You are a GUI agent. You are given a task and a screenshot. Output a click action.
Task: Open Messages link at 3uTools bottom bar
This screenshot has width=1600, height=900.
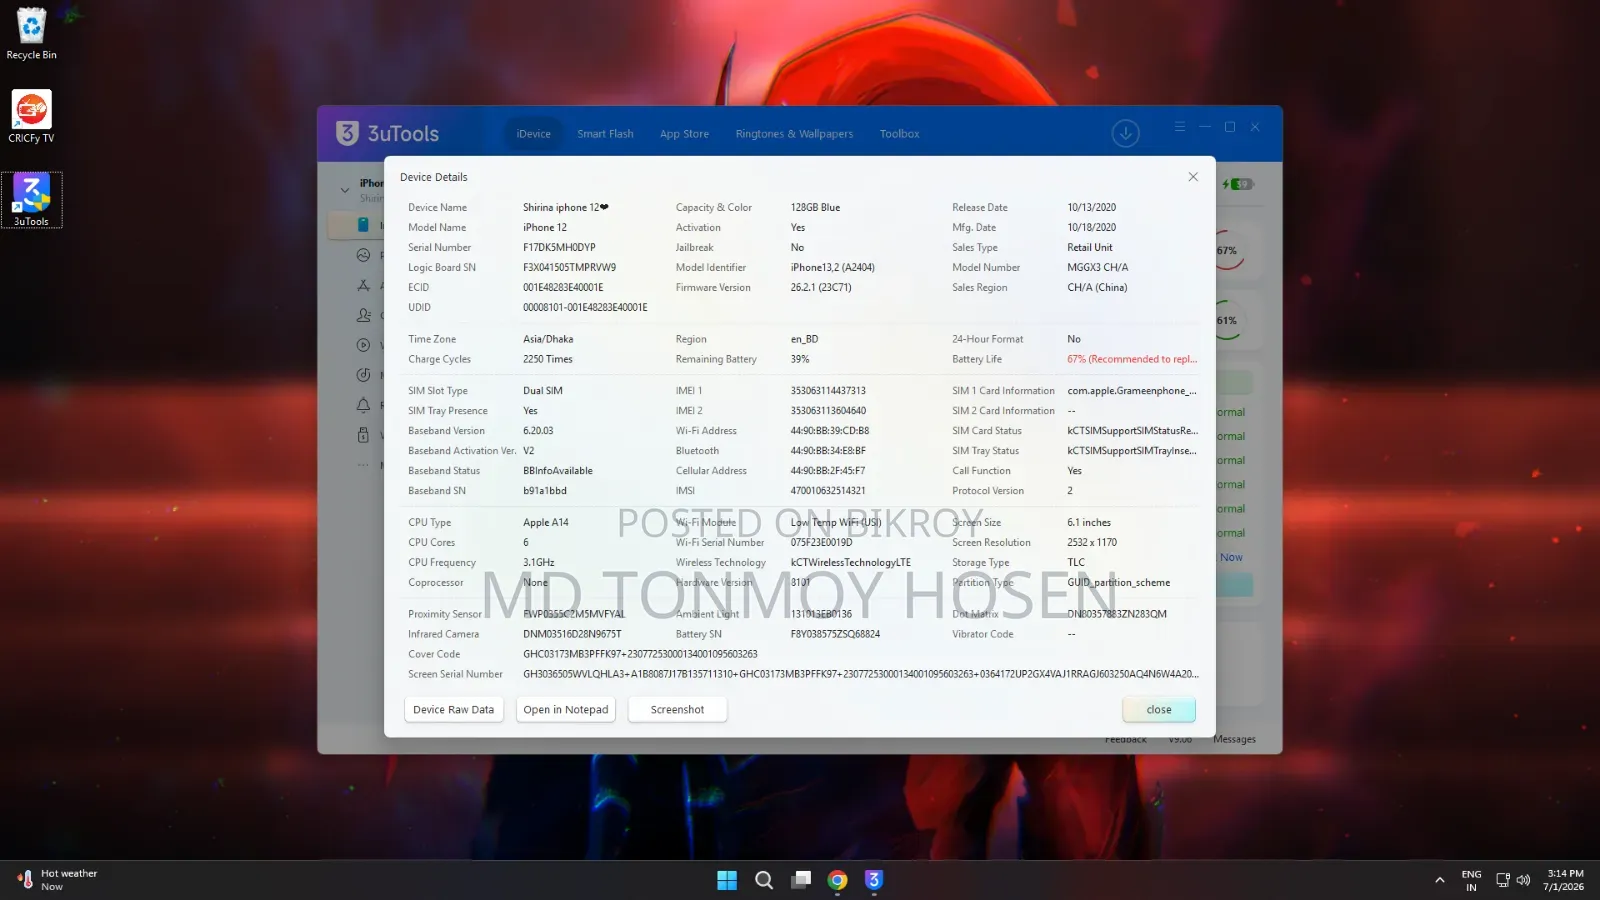[1234, 740]
